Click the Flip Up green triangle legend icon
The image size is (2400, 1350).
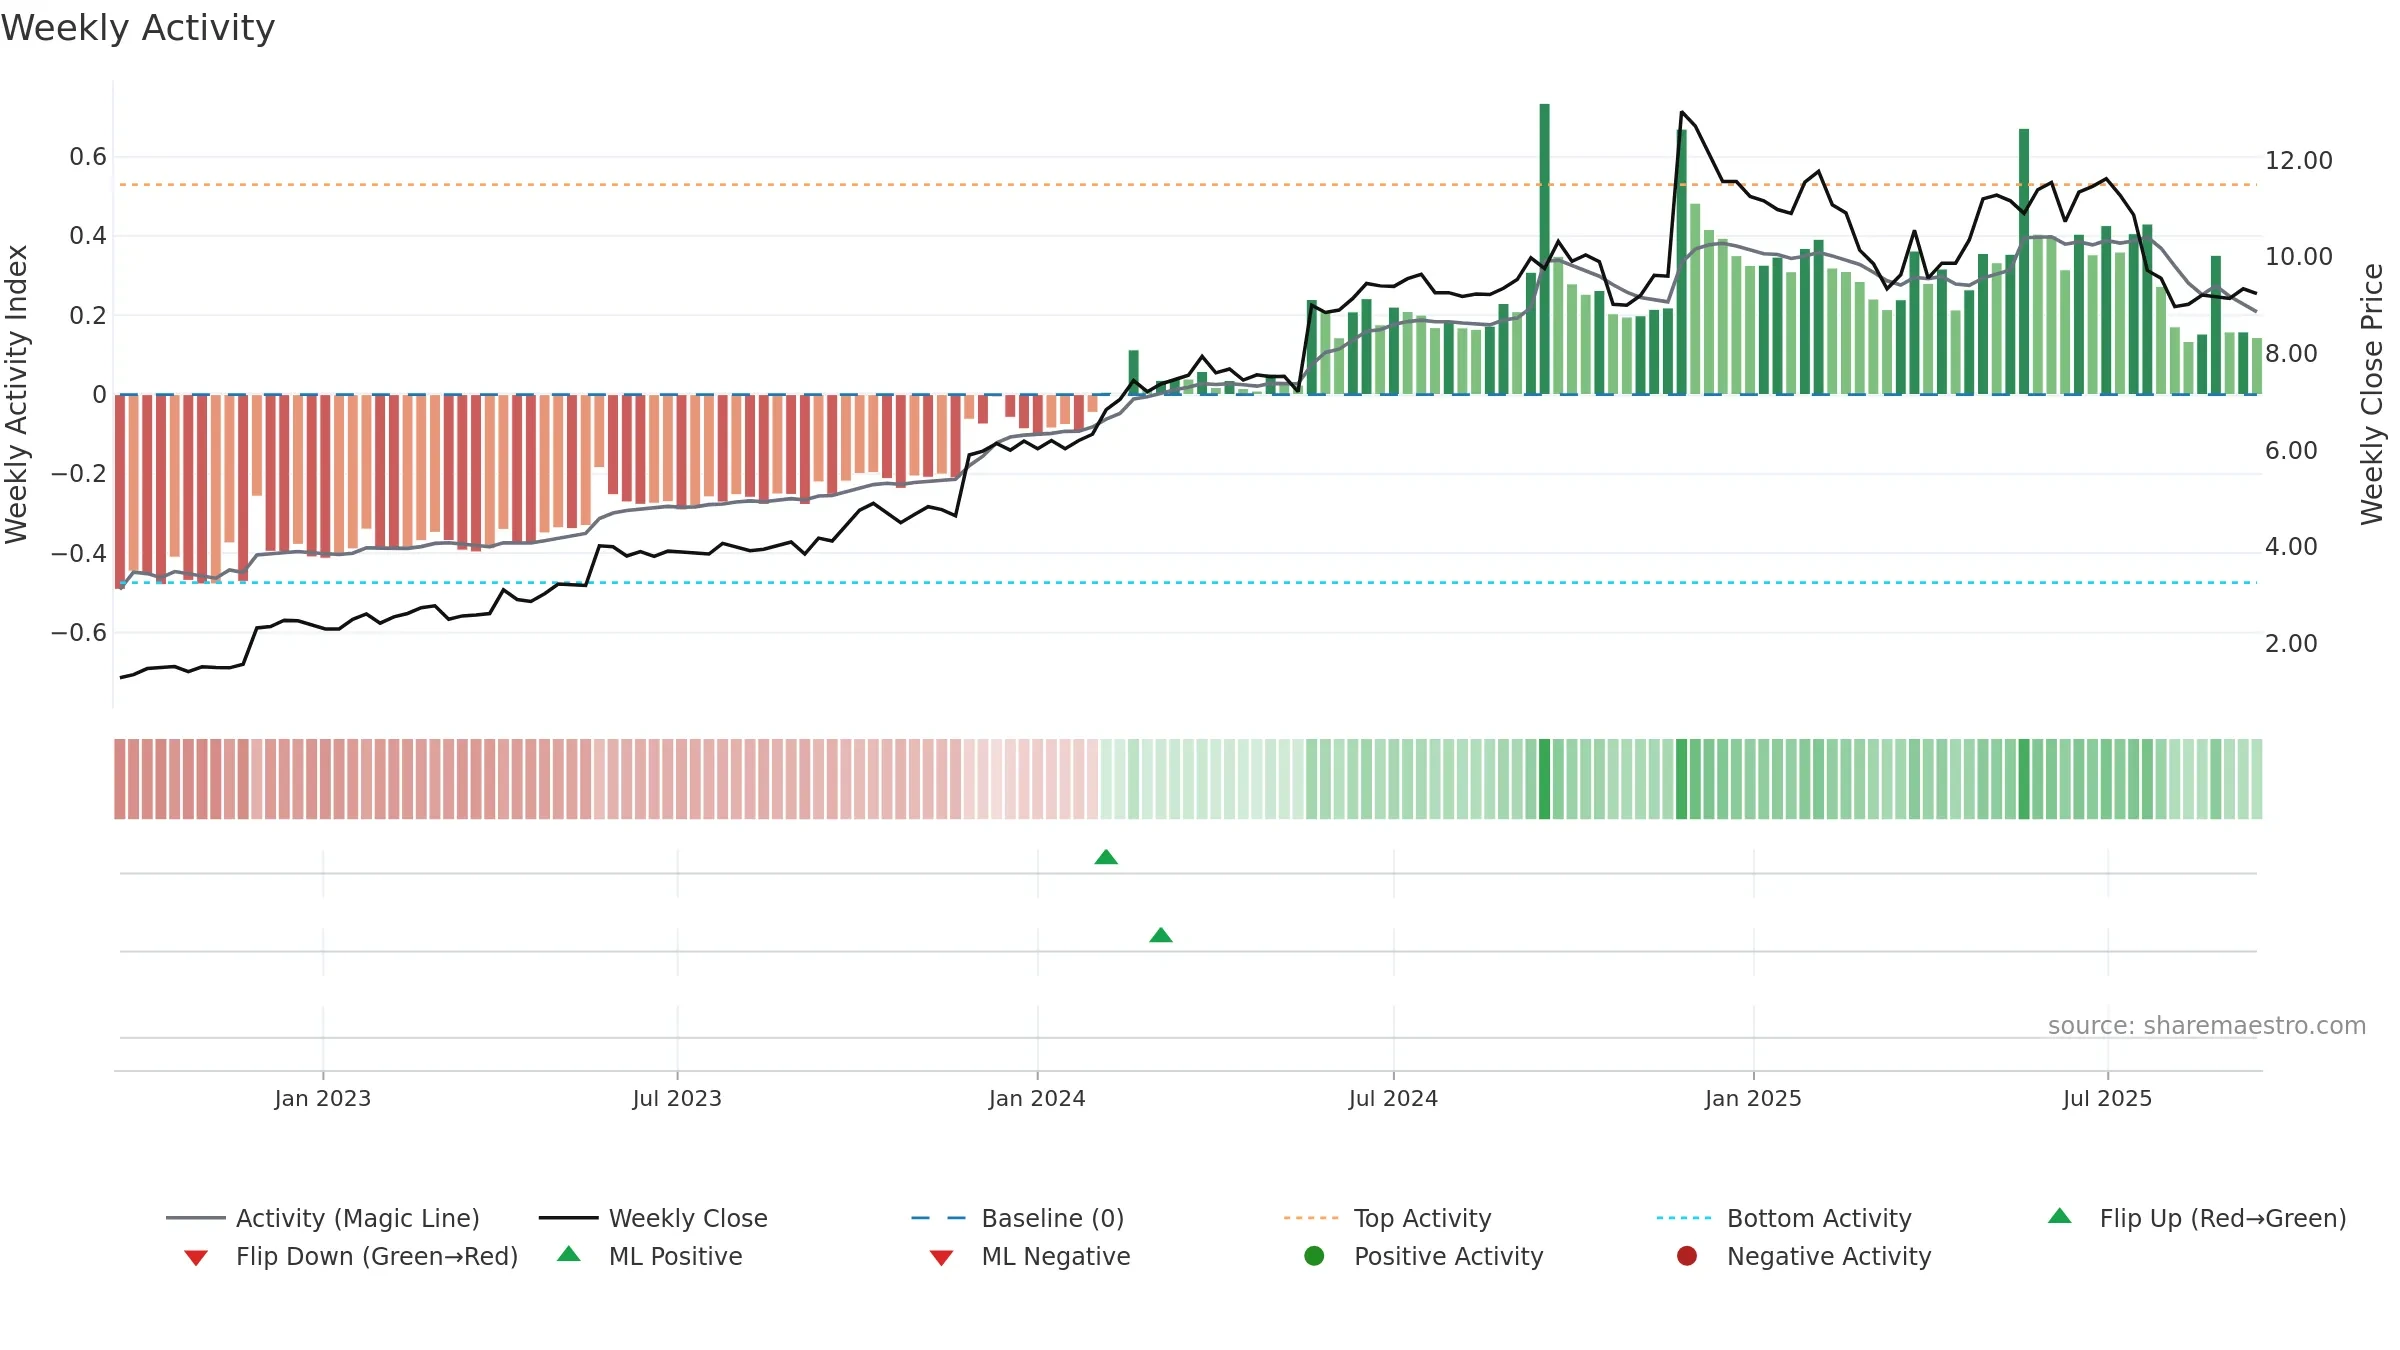2060,1216
